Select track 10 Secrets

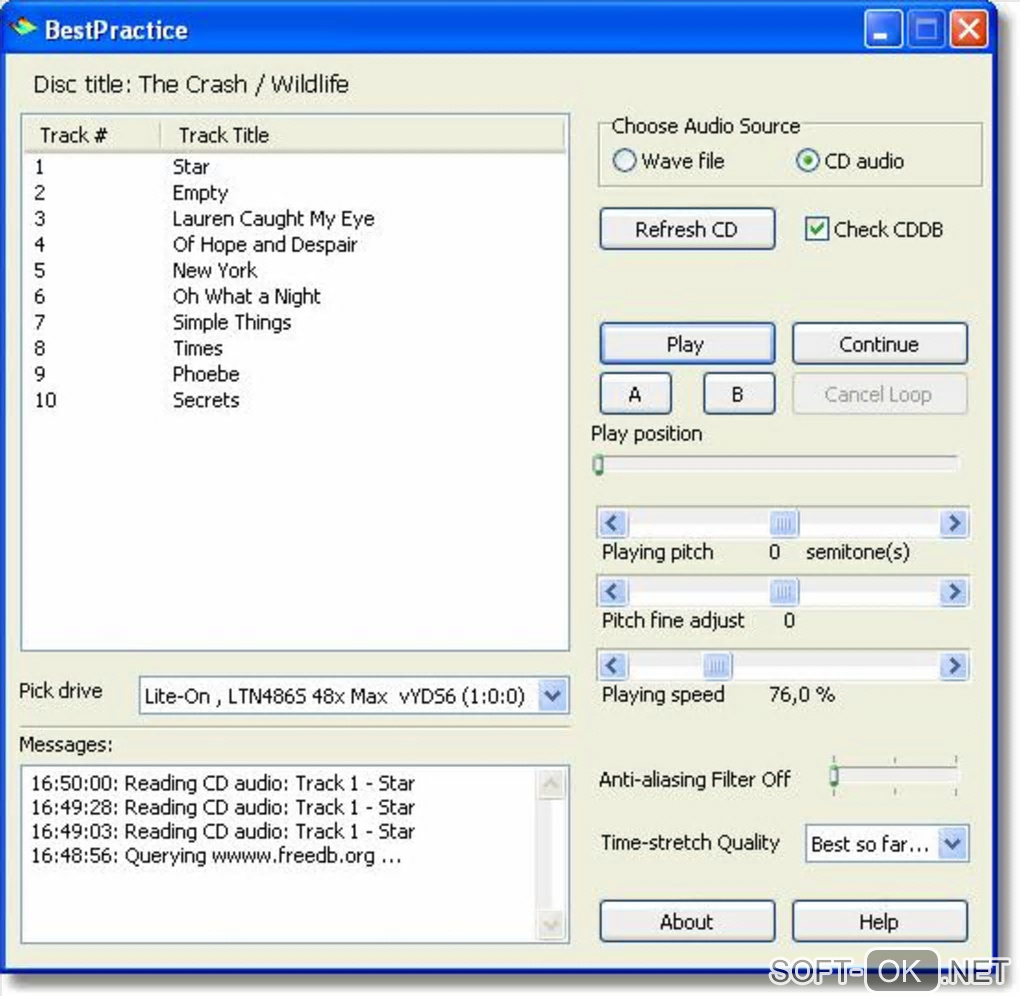pos(294,400)
